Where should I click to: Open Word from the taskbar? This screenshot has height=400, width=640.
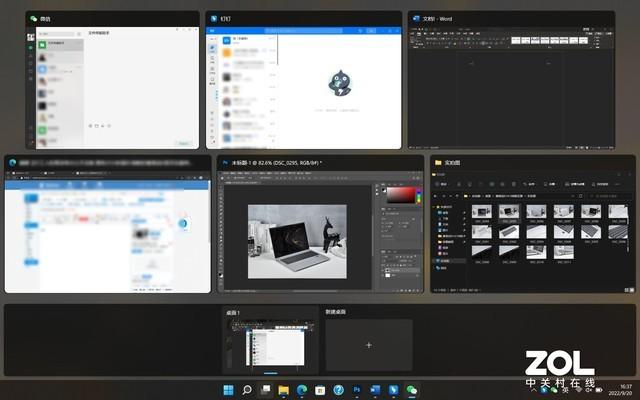(375, 390)
